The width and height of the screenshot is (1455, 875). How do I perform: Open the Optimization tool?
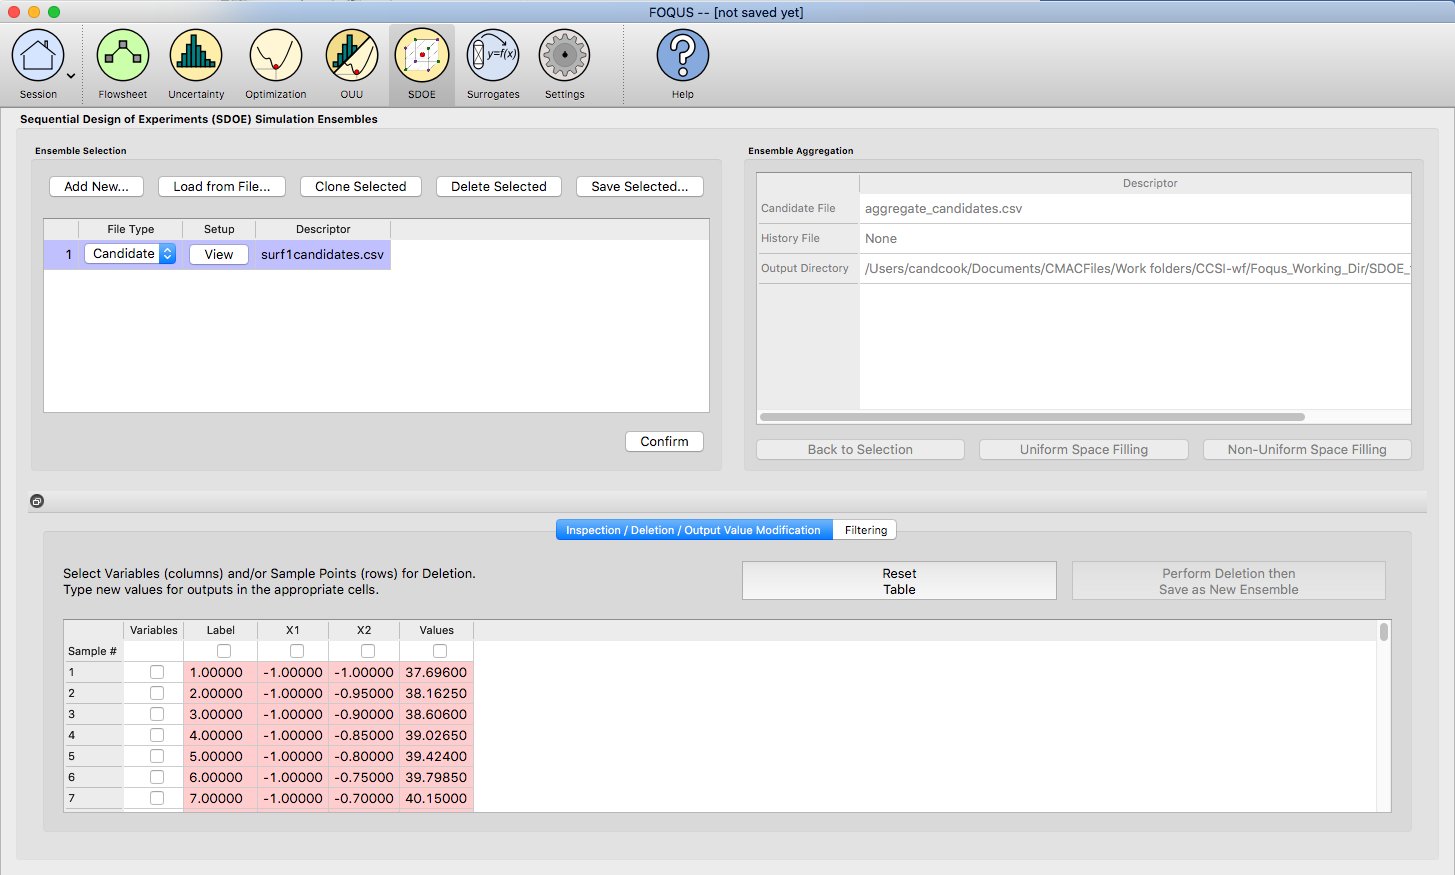coord(276,56)
